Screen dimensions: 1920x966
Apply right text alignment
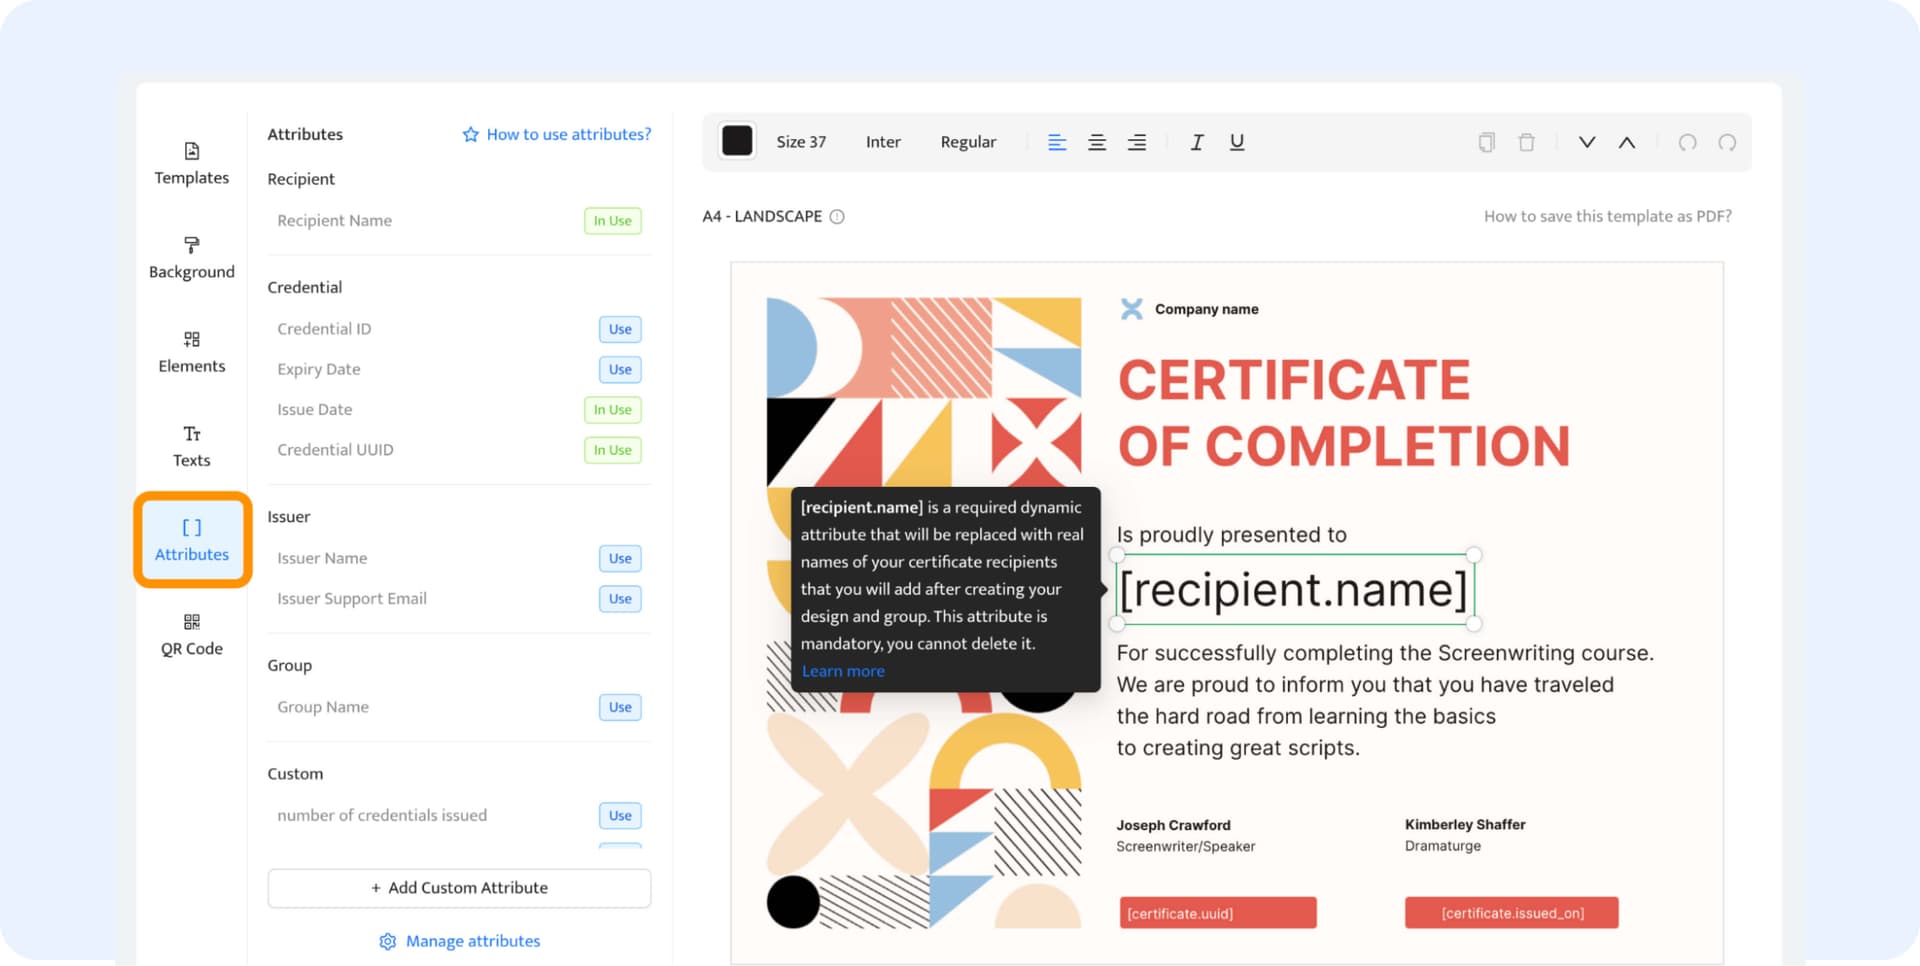pyautogui.click(x=1136, y=142)
